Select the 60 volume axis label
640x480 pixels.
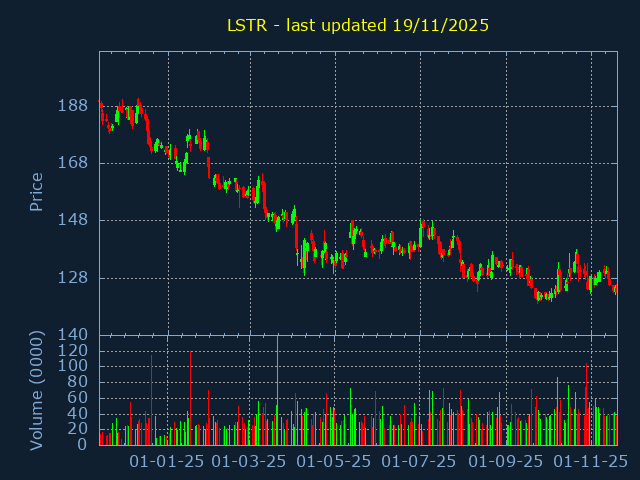(x=77, y=398)
